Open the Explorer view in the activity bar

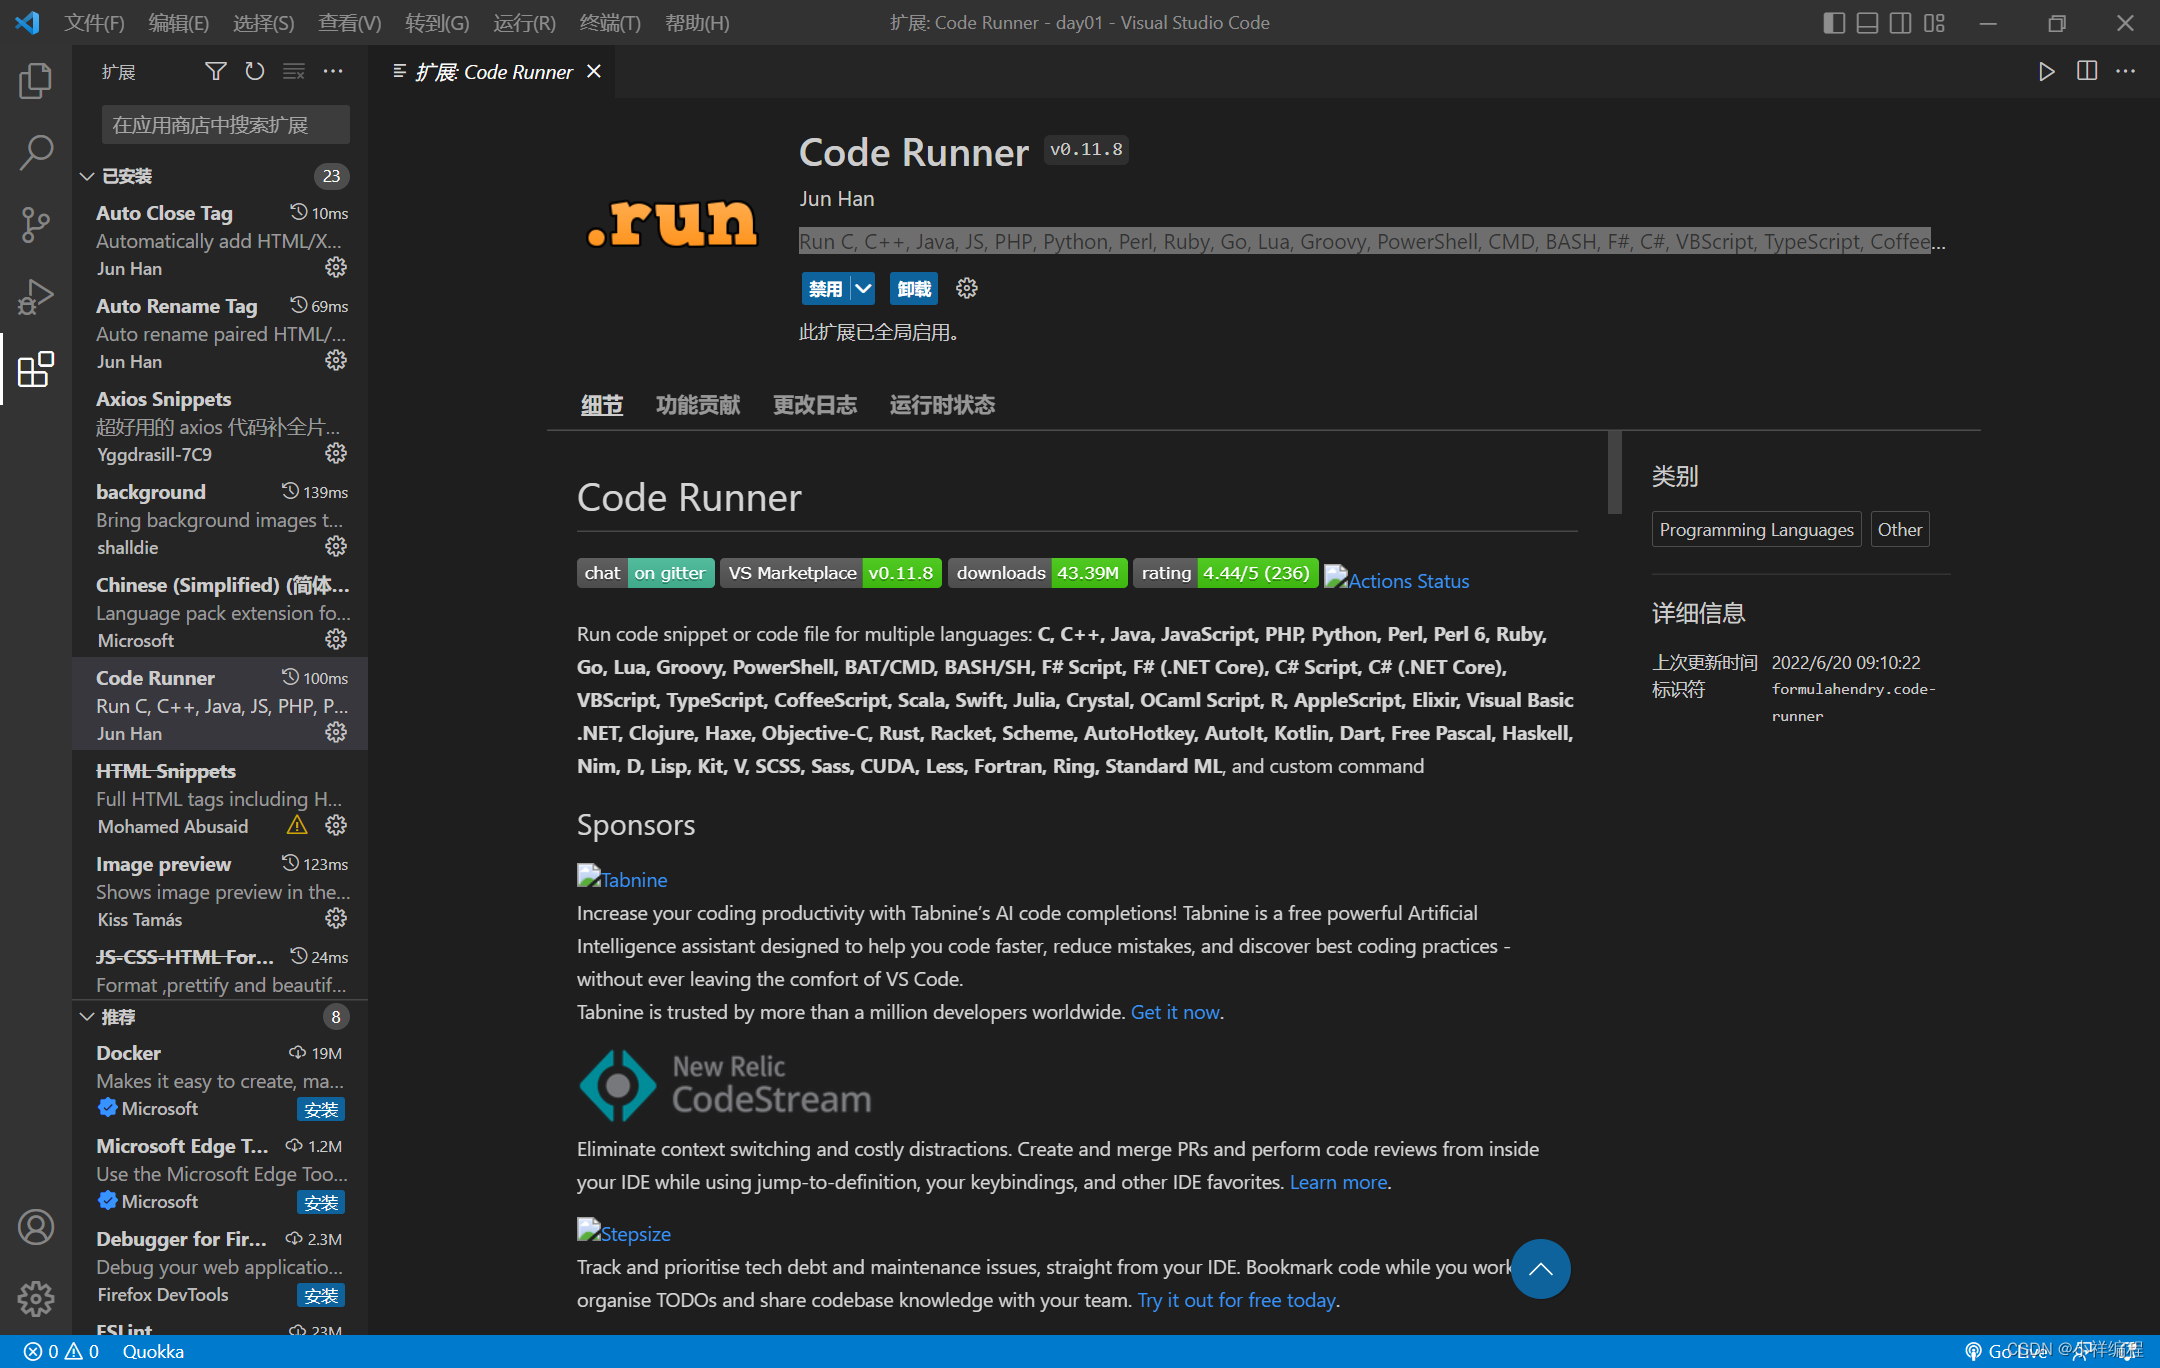tap(36, 81)
